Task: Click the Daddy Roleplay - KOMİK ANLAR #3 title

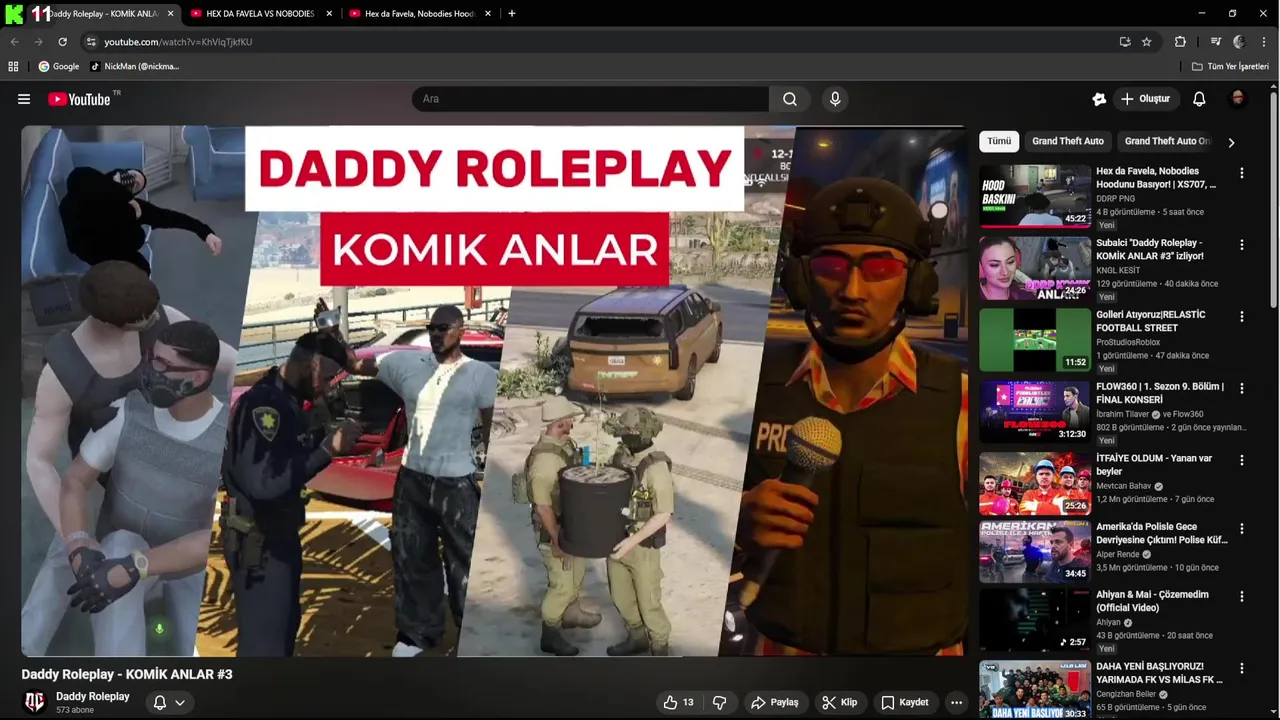Action: click(x=127, y=674)
